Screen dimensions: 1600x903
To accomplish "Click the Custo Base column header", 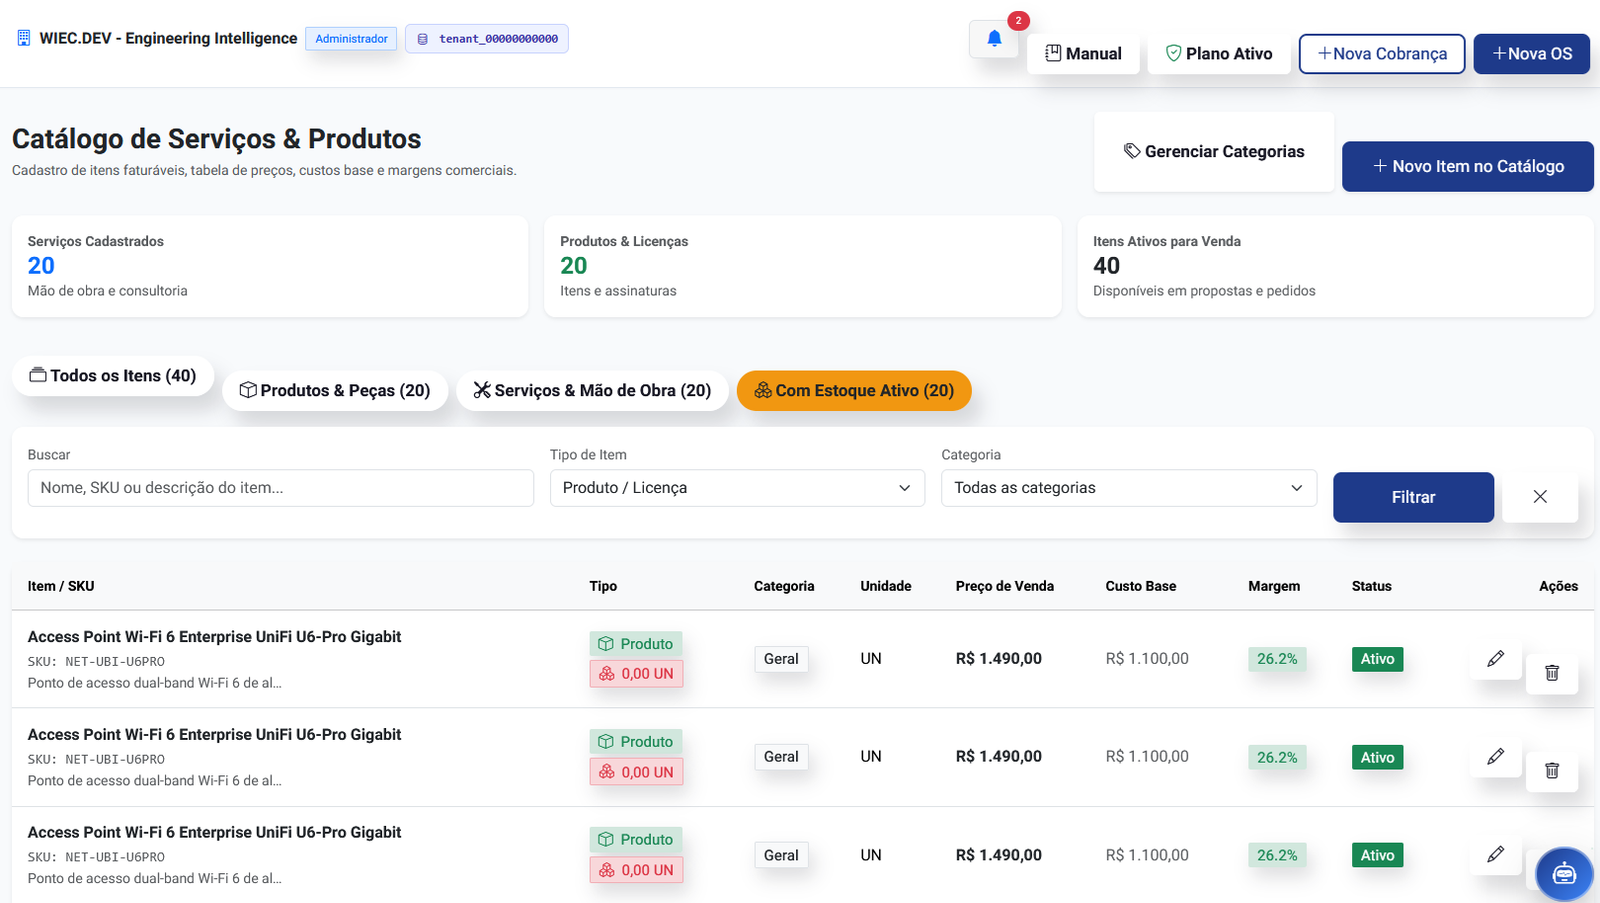I will [x=1140, y=586].
